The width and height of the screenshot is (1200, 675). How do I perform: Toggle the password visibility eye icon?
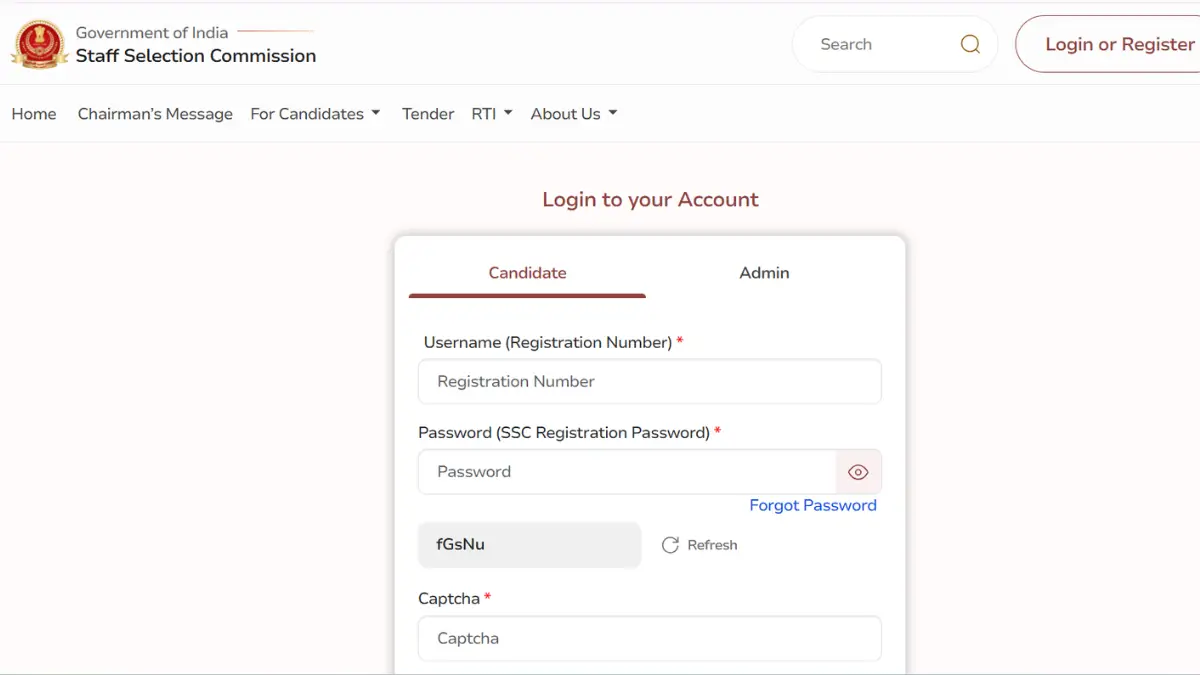pos(858,471)
